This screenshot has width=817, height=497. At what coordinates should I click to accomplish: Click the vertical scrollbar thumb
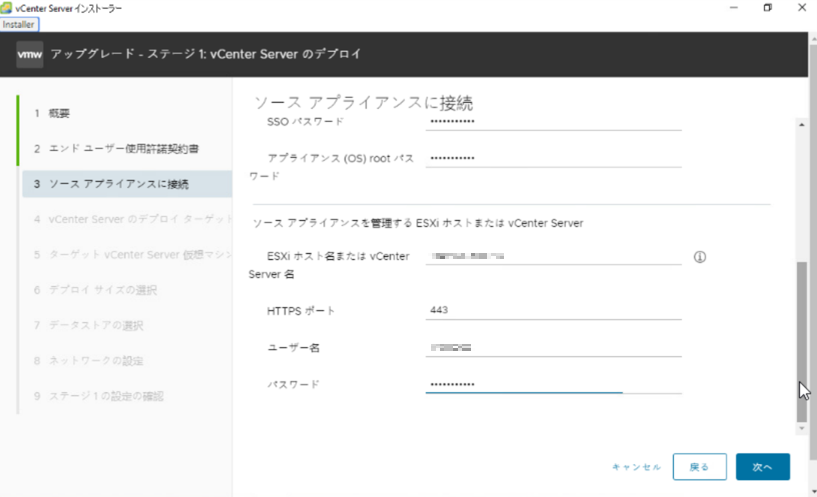(x=800, y=340)
